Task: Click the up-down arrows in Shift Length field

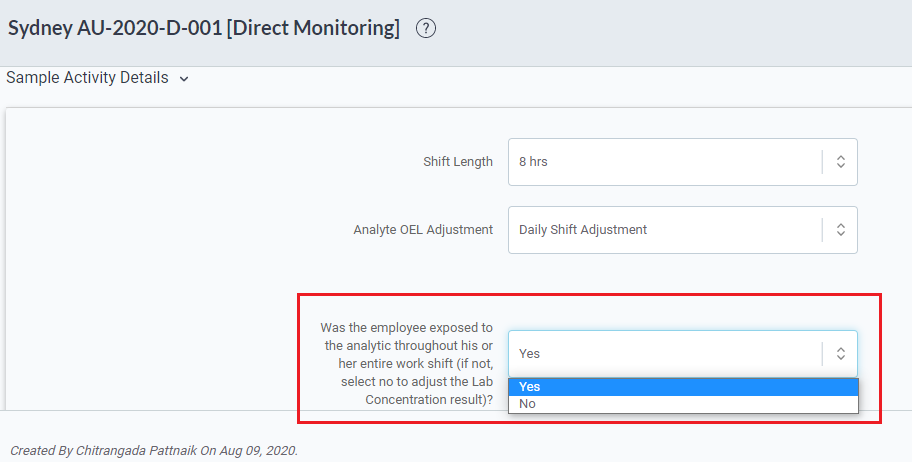Action: tap(840, 162)
